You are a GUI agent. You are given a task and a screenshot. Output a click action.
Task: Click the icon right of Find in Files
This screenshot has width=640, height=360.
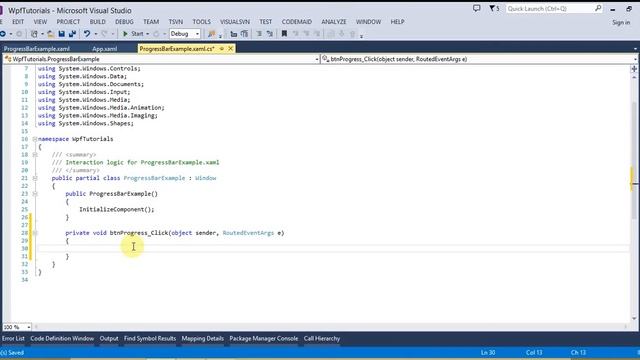pos(233,34)
